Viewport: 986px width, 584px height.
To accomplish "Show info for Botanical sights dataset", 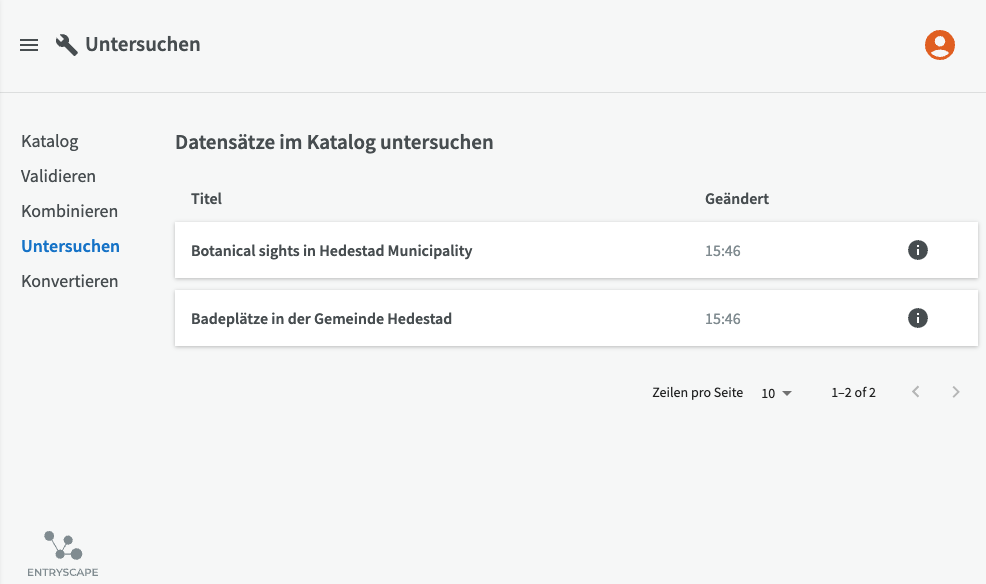I will pyautogui.click(x=917, y=250).
